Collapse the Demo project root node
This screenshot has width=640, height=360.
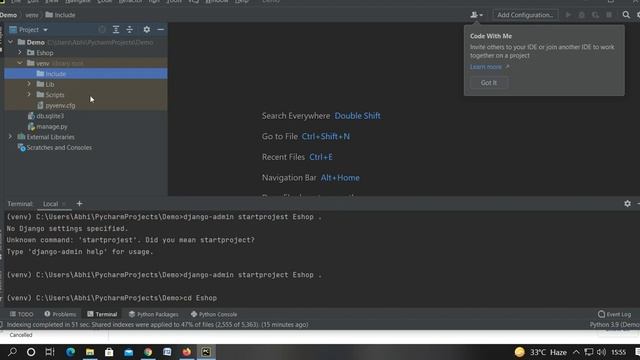tap(11, 42)
